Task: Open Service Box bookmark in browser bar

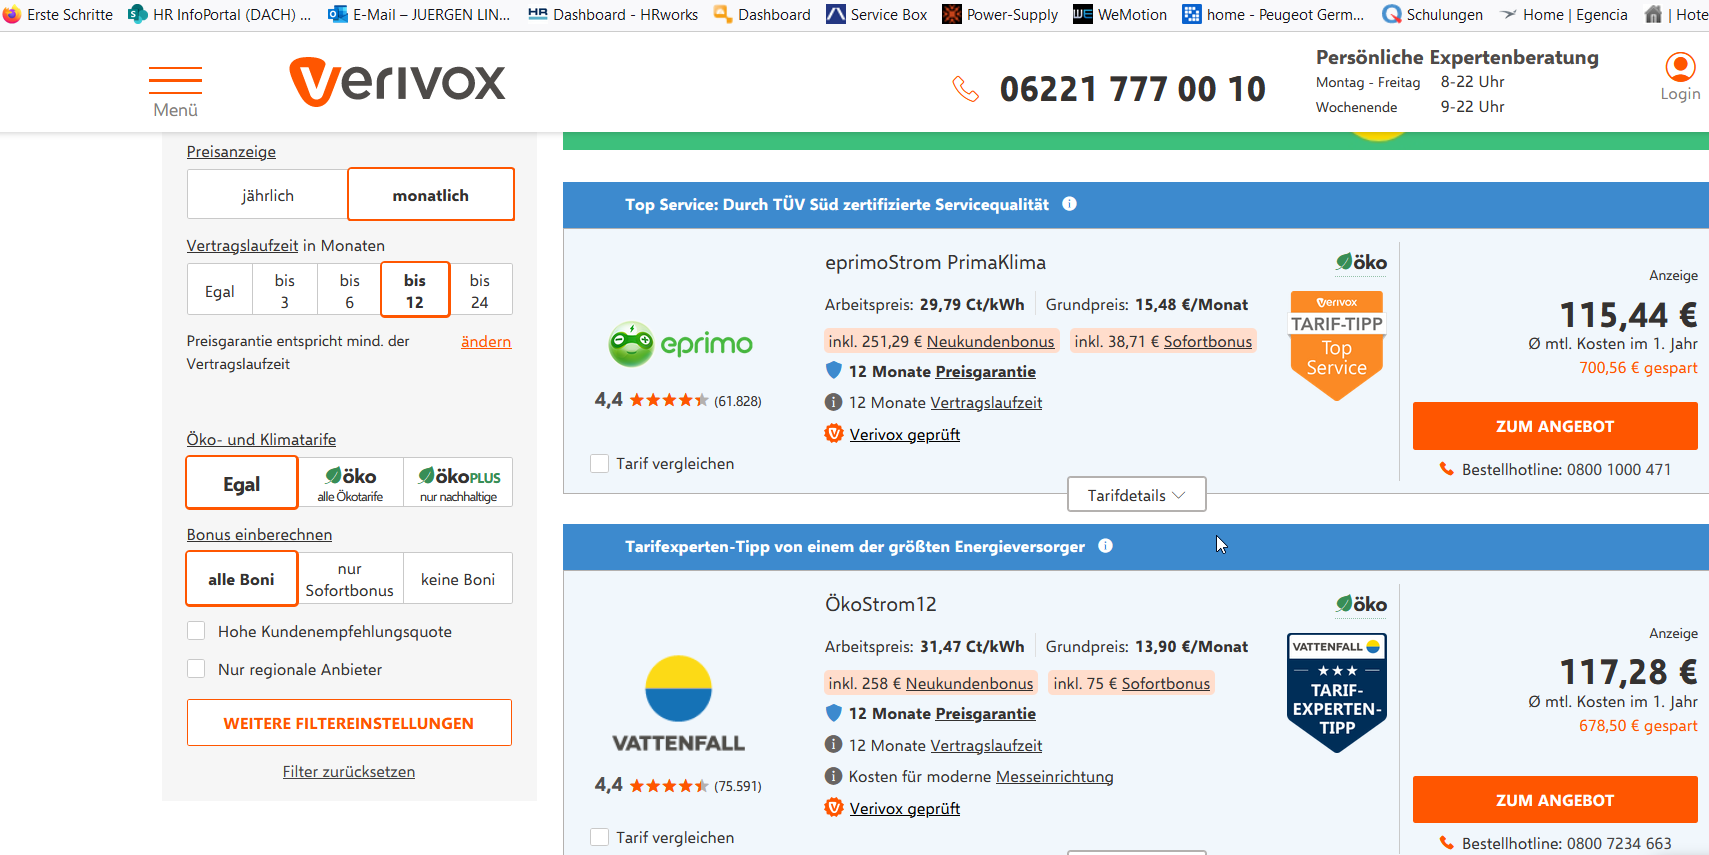Action: click(877, 14)
